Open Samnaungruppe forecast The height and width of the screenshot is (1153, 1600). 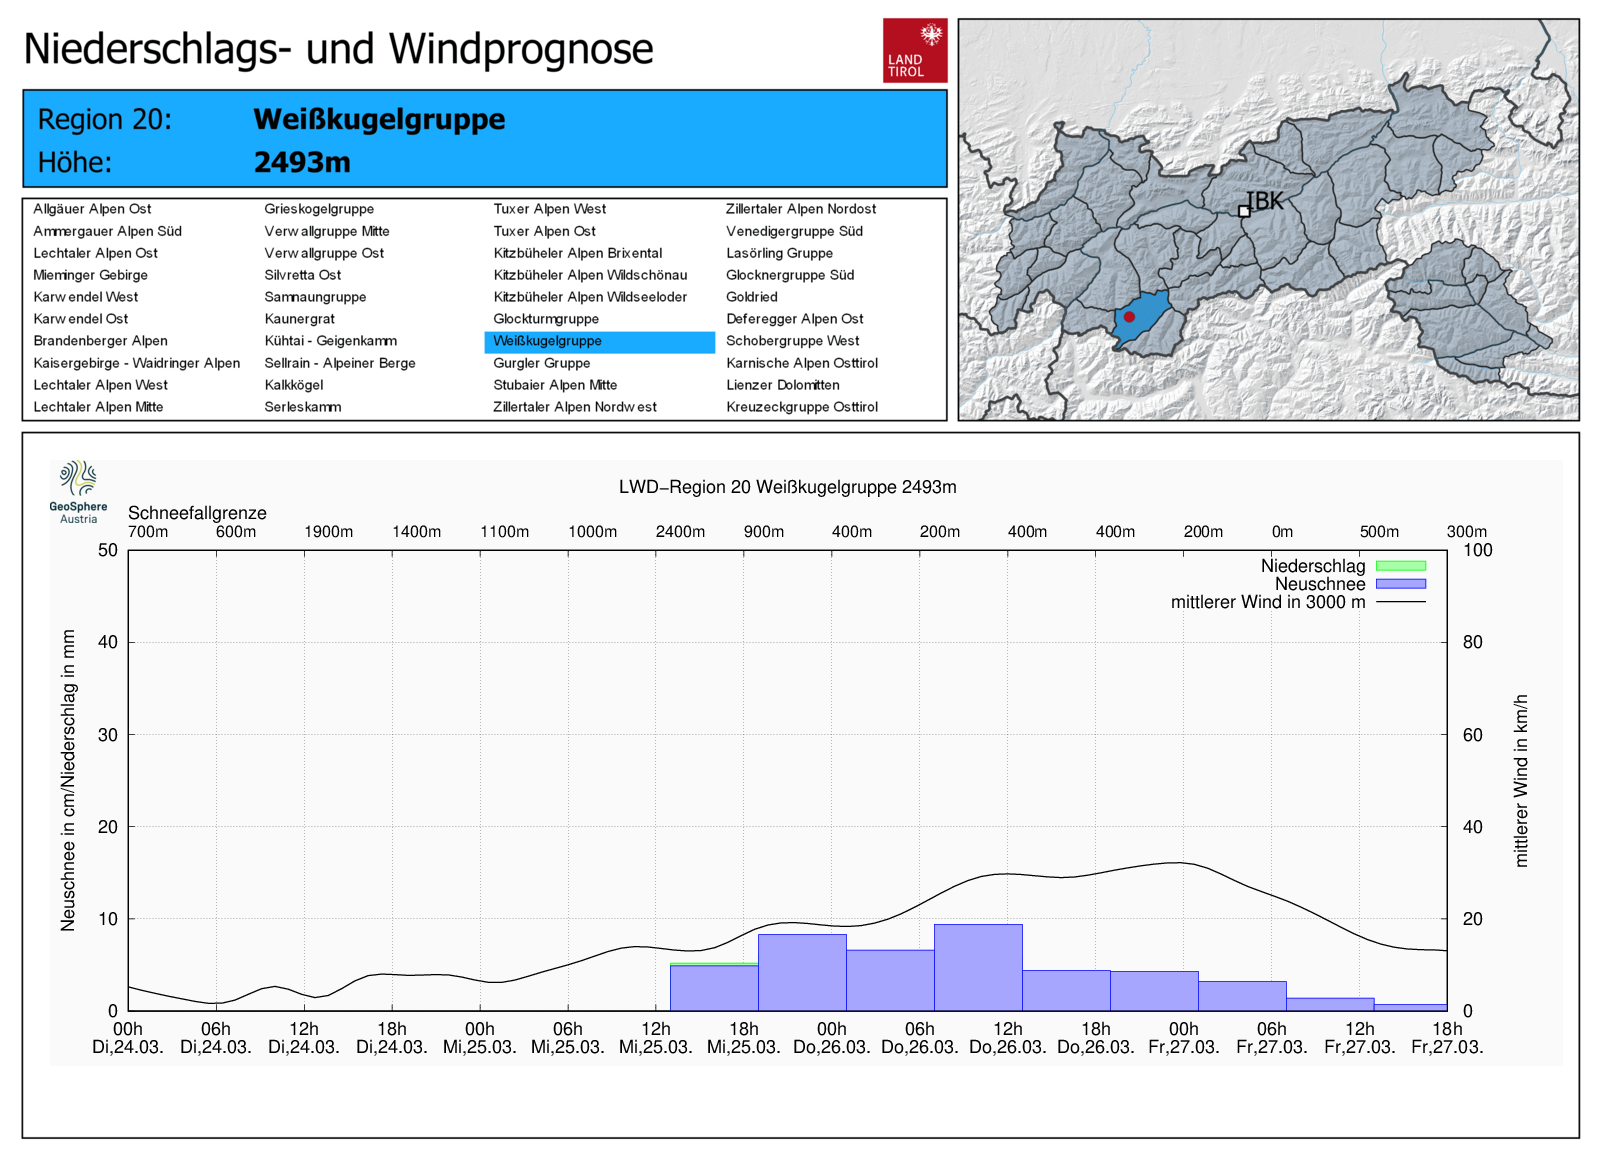click(315, 297)
